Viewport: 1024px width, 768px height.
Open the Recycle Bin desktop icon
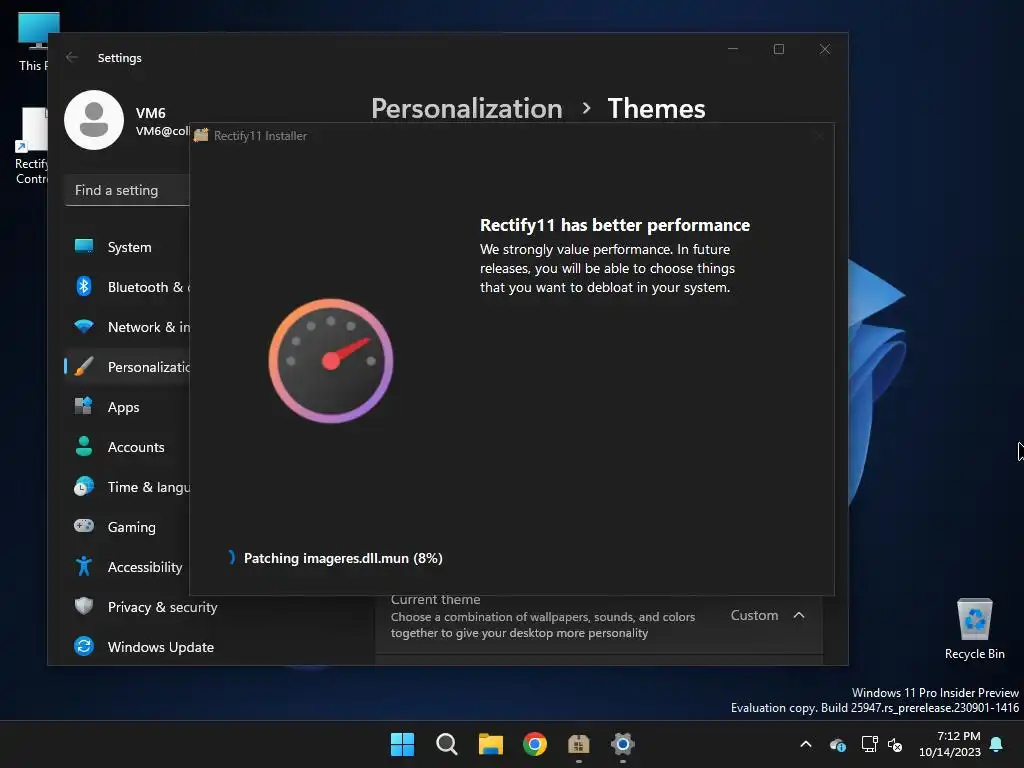974,628
